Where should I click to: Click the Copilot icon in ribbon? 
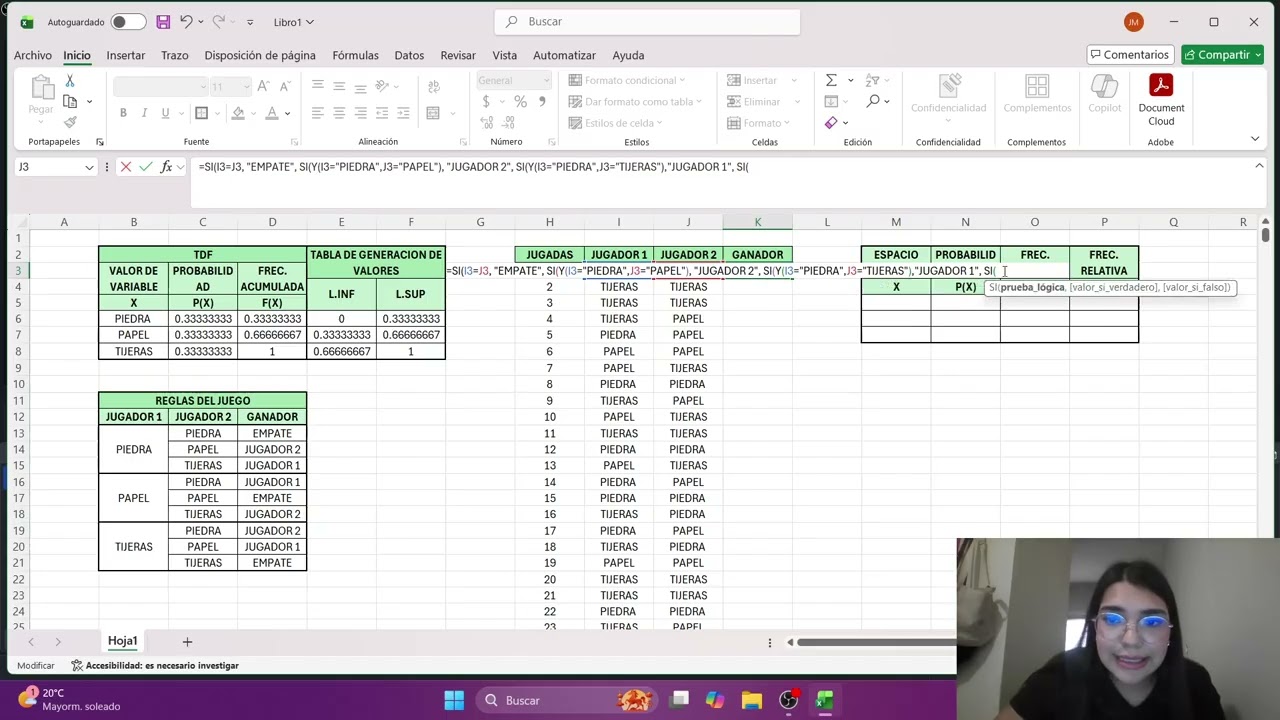pyautogui.click(x=1104, y=94)
